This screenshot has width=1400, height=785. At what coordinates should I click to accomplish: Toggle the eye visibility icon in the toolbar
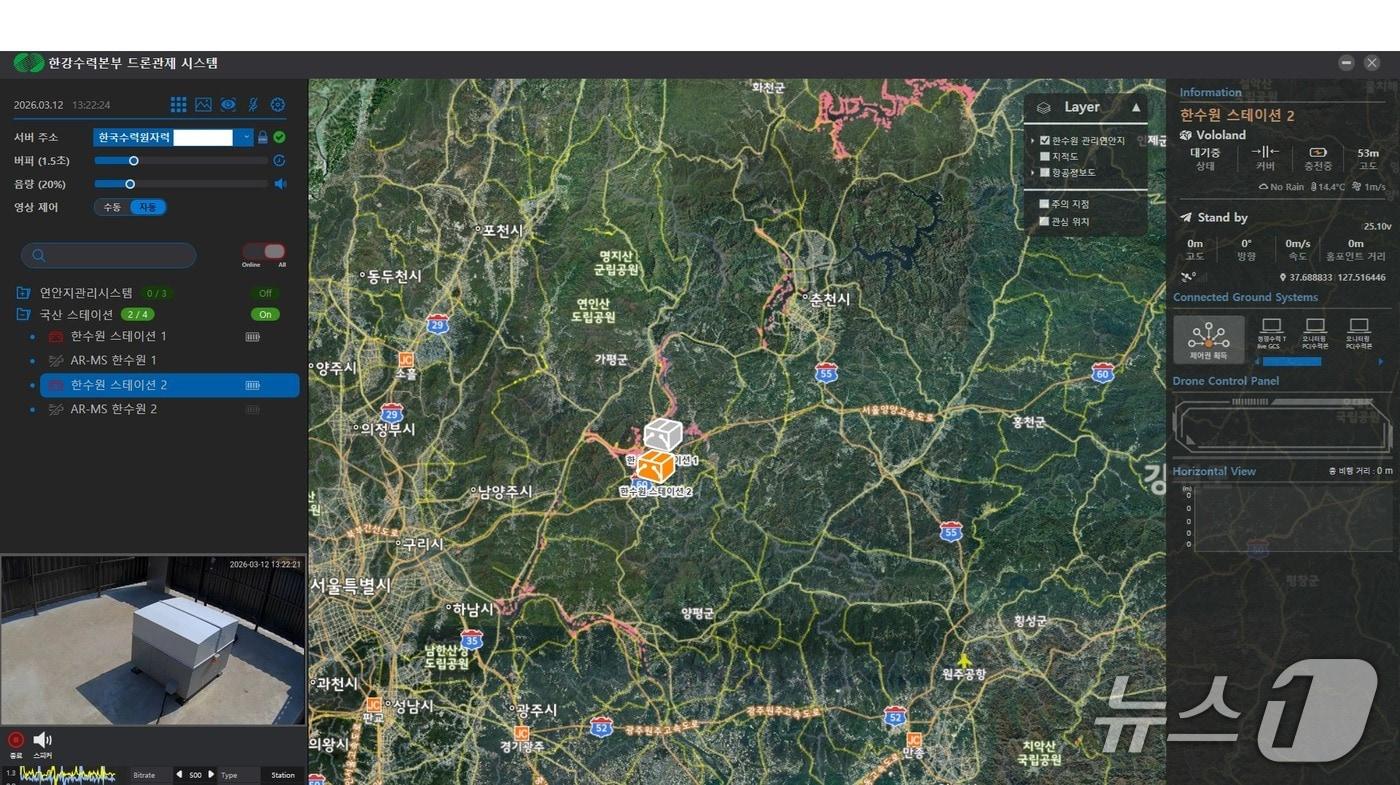pyautogui.click(x=229, y=105)
